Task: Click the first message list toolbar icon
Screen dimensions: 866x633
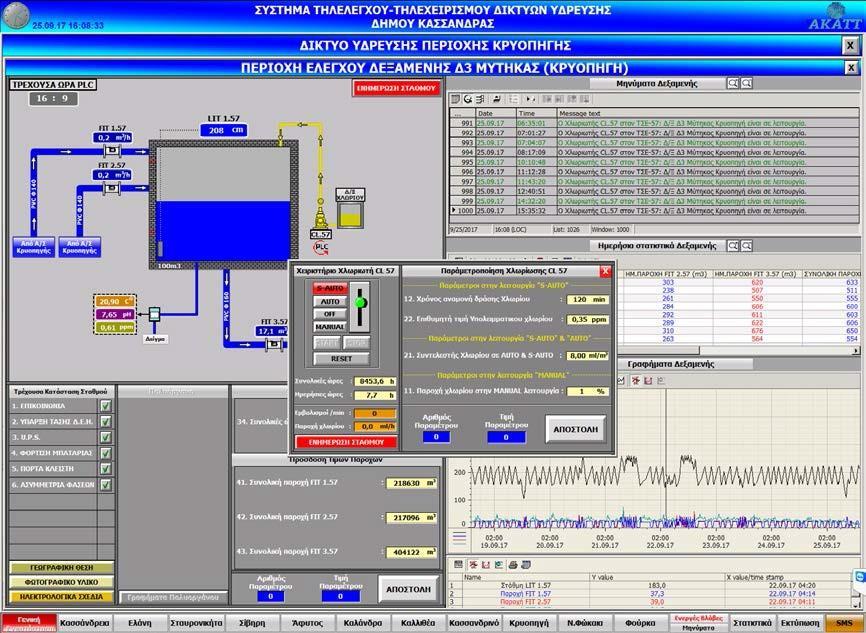Action: point(455,99)
